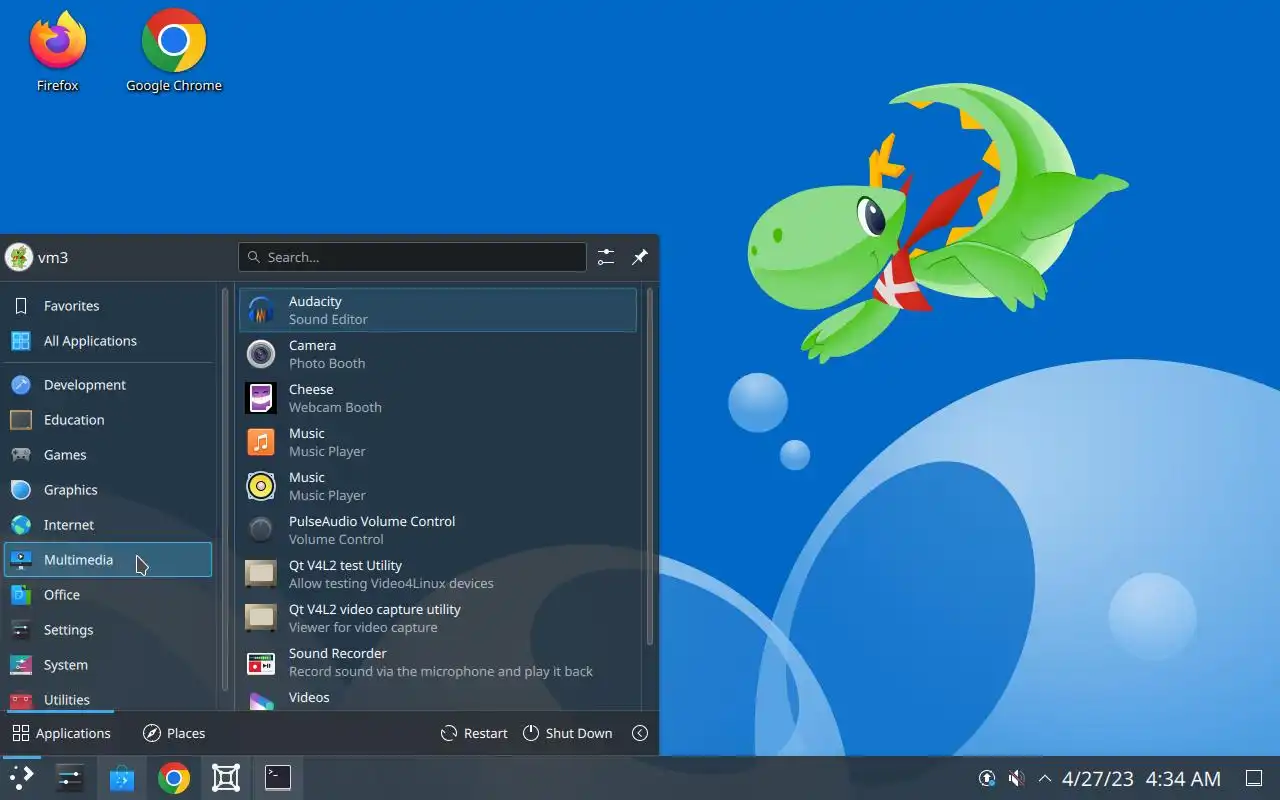Viewport: 1280px width, 800px height.
Task: Switch to the Places tab
Action: [174, 733]
